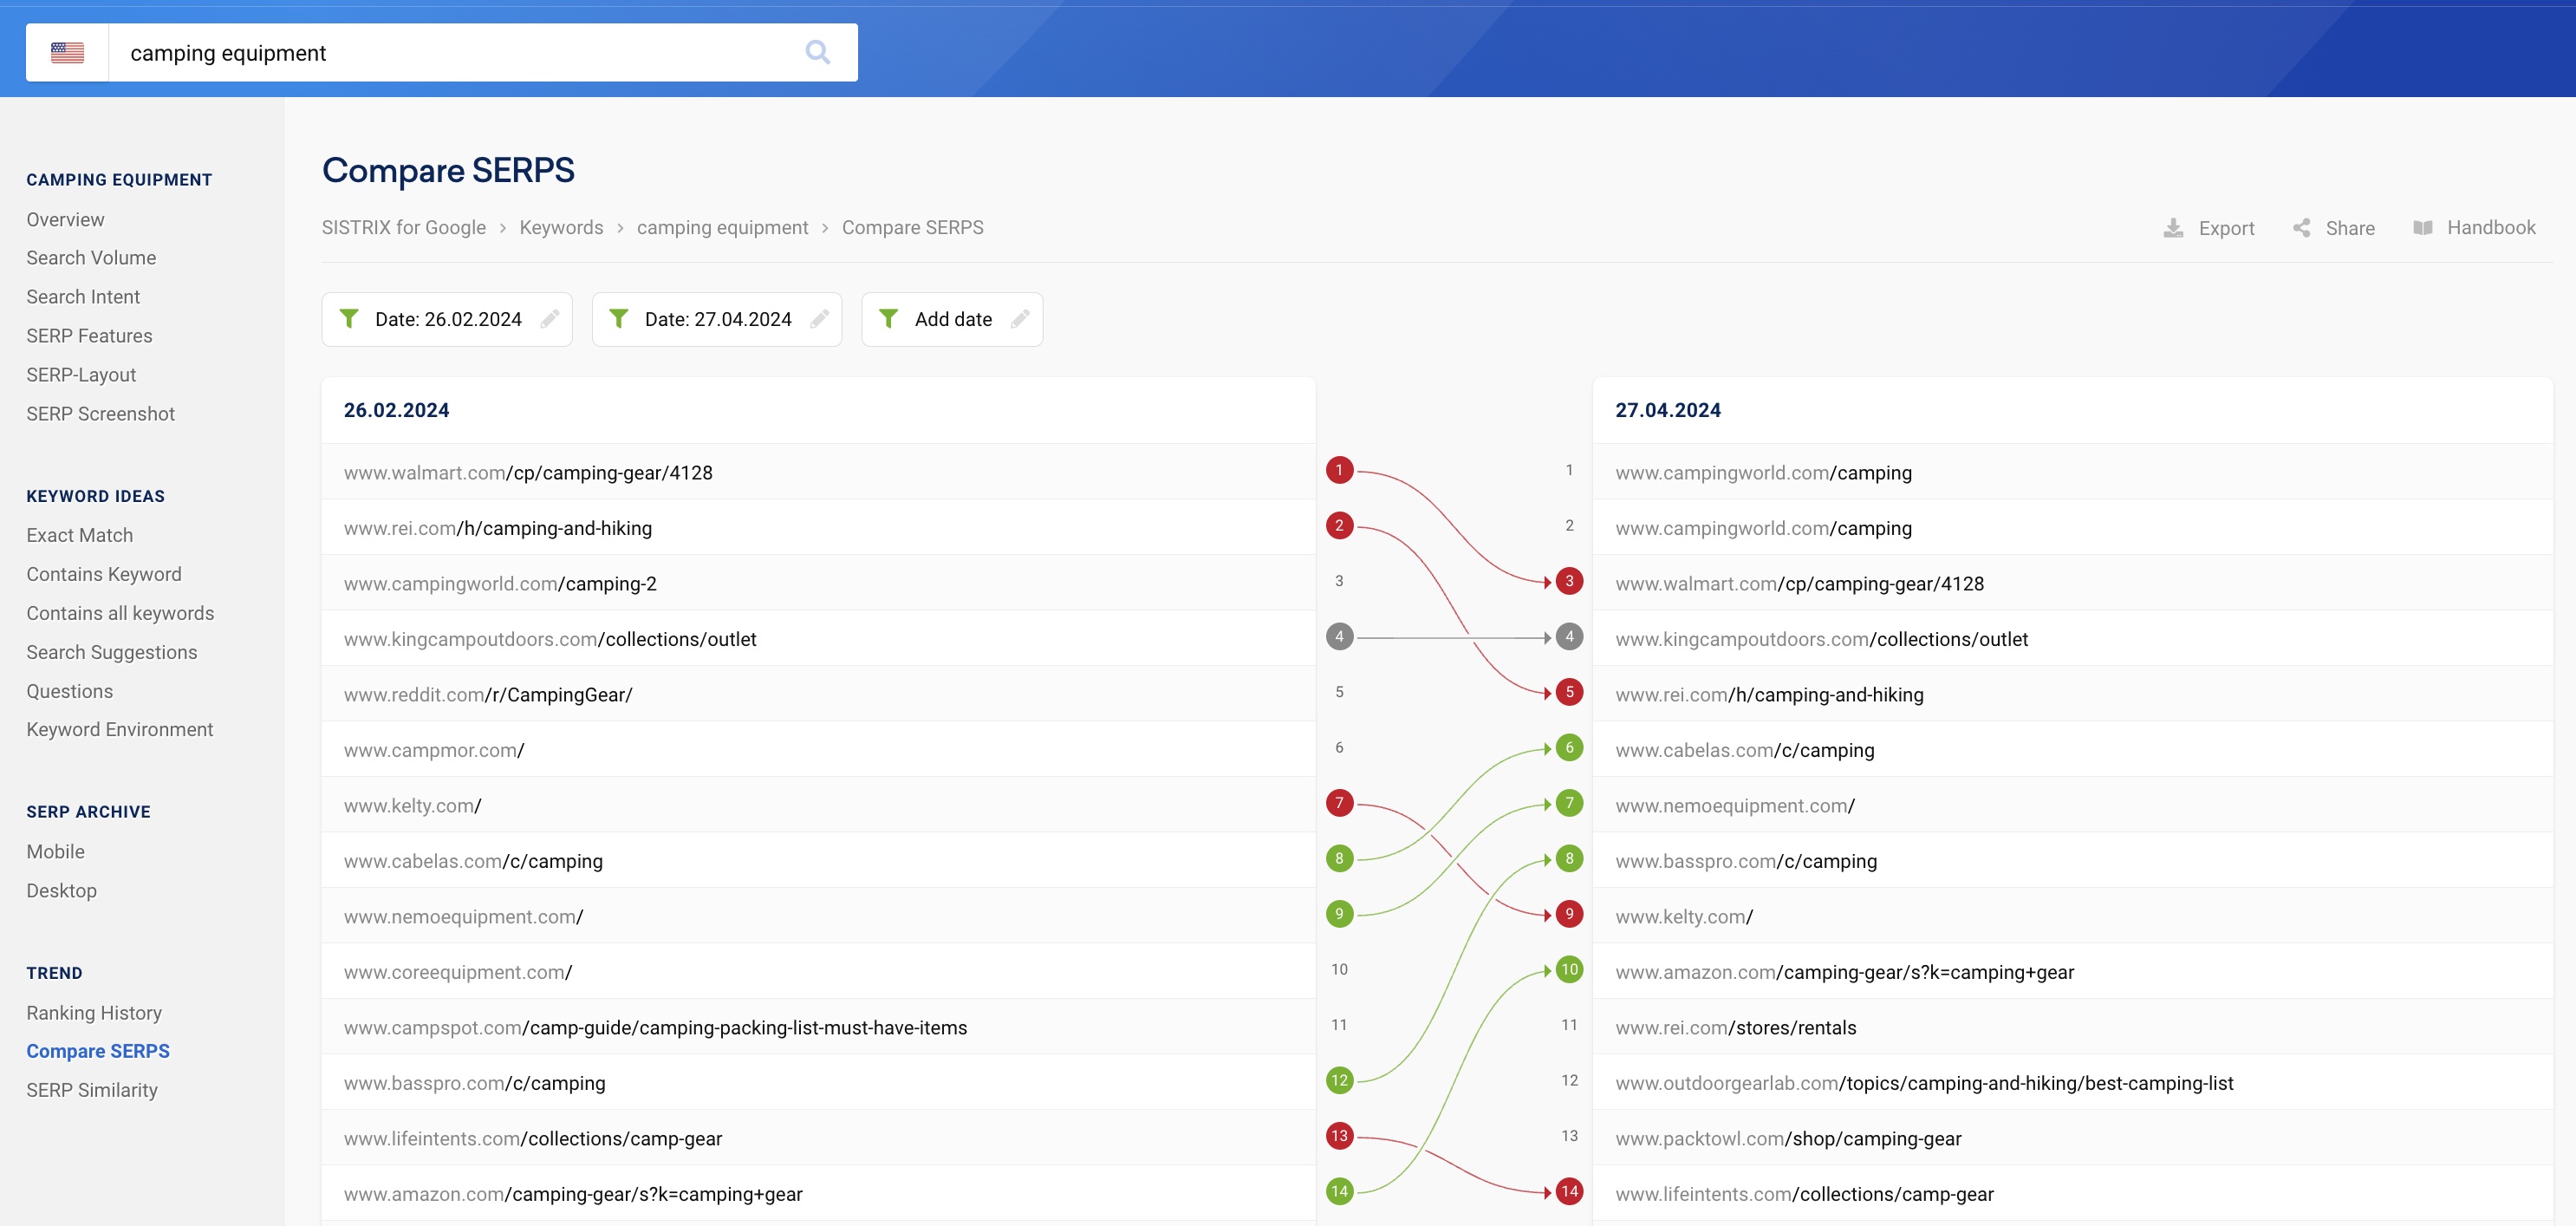
Task: Open the Mobile SERP archive
Action: click(x=55, y=852)
